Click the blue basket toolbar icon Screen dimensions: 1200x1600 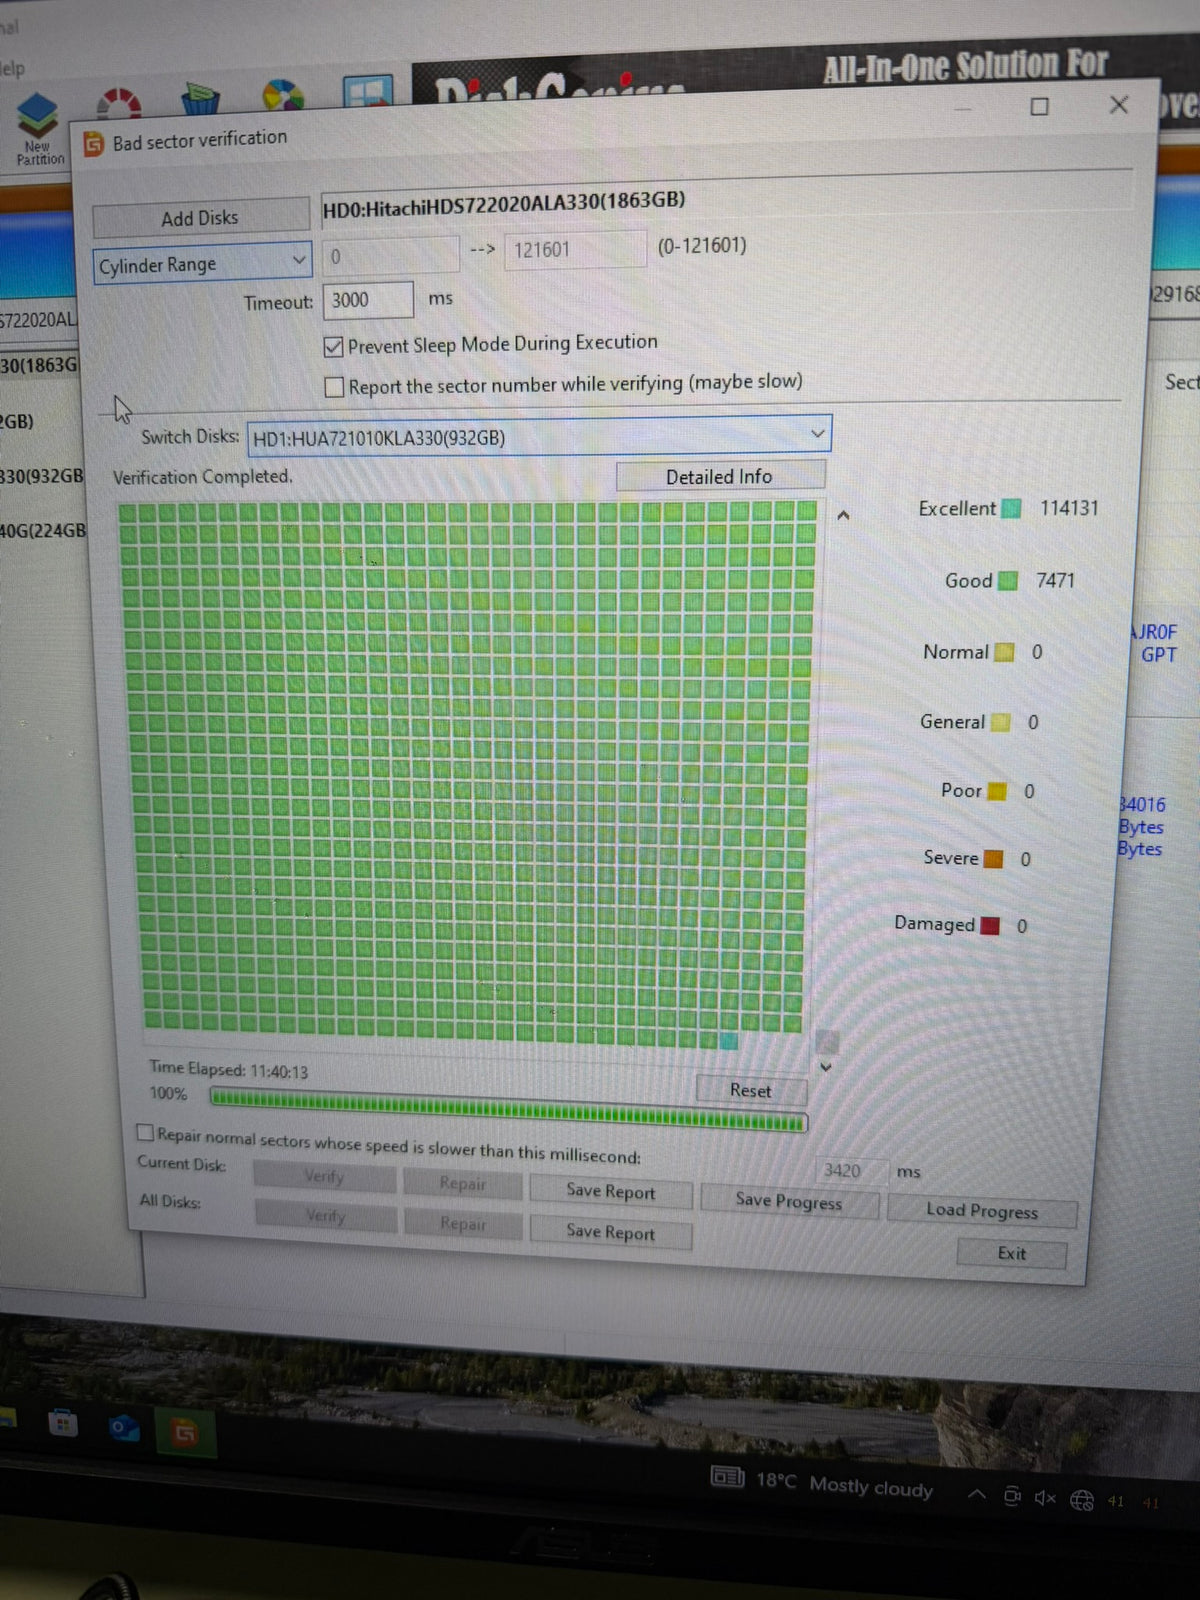coord(200,99)
